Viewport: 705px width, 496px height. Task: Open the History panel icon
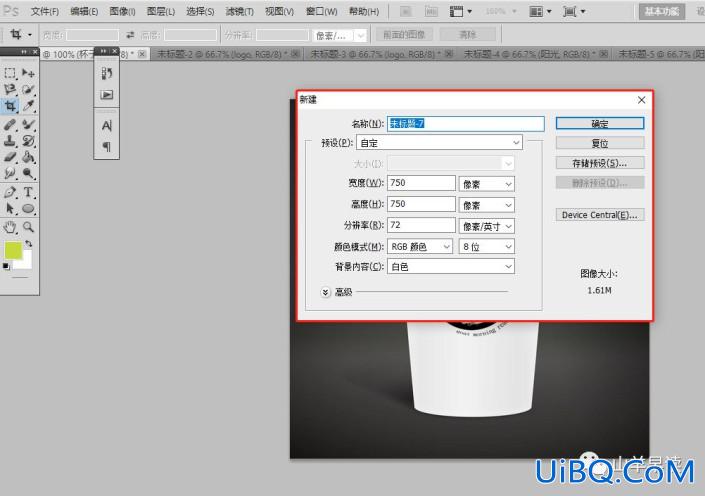[107, 73]
